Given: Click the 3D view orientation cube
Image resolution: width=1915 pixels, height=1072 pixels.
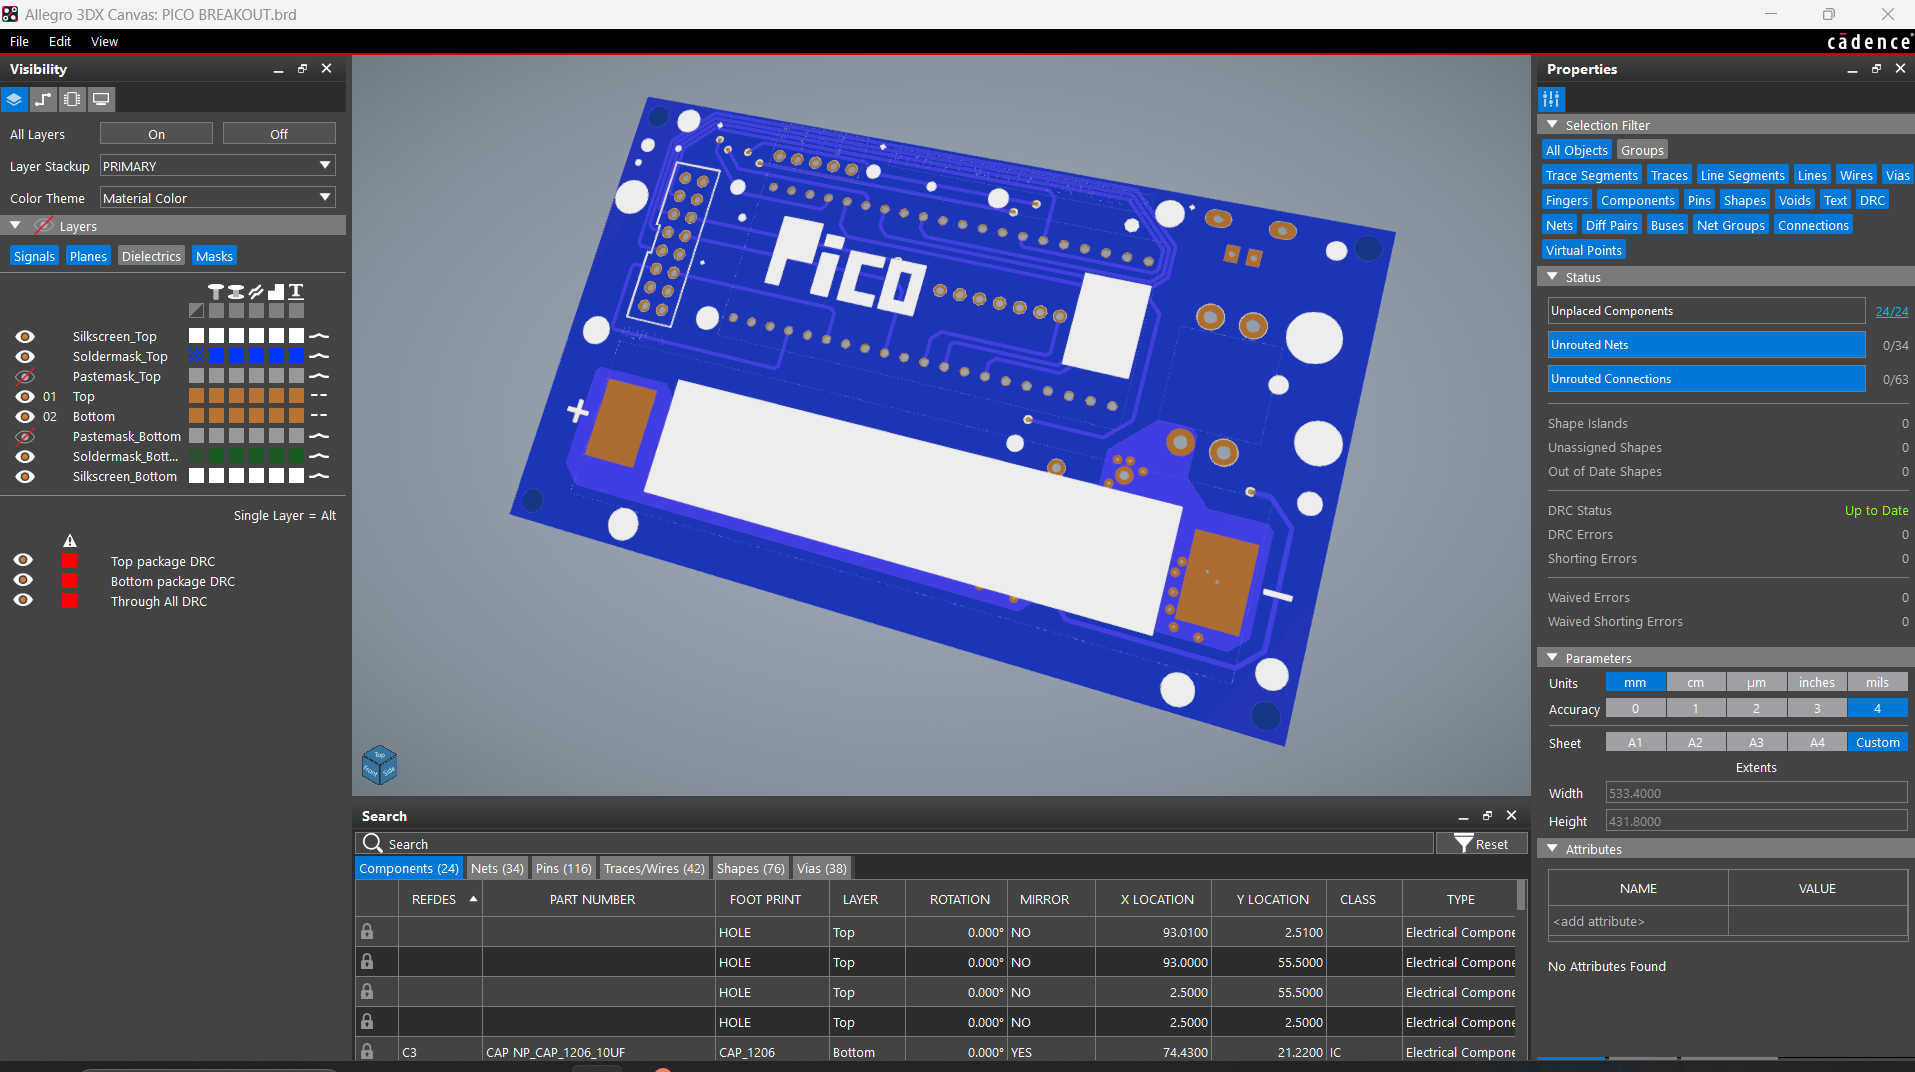Looking at the screenshot, I should (379, 766).
